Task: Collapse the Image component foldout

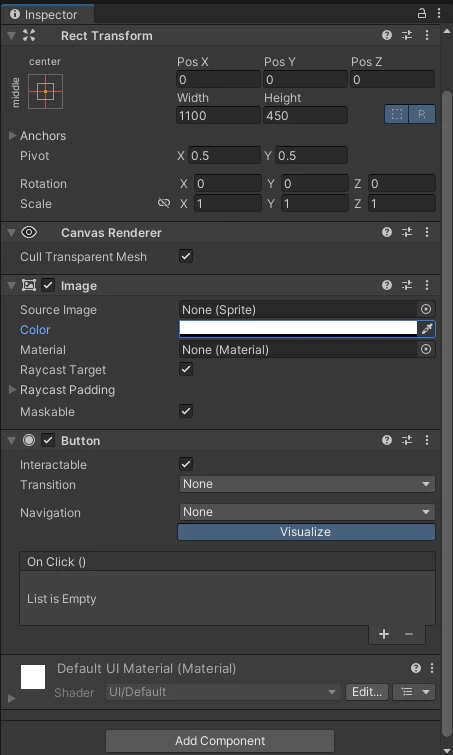Action: pos(12,286)
